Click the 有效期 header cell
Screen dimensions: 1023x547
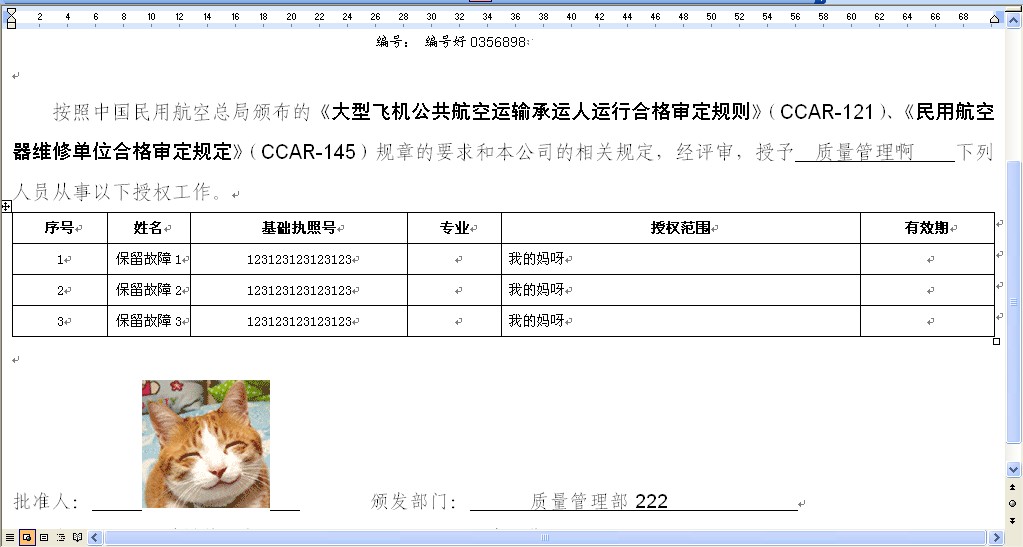[927, 228]
